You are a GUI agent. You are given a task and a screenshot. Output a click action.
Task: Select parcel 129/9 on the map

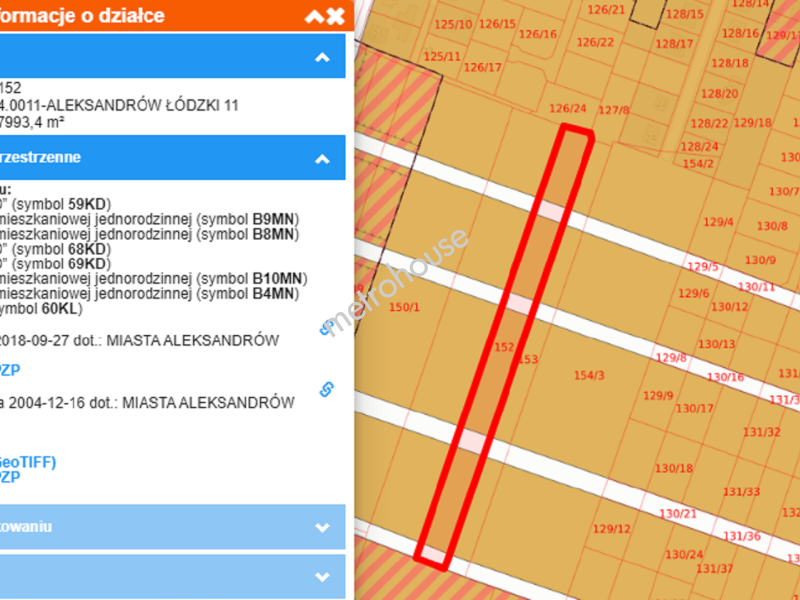click(x=658, y=395)
